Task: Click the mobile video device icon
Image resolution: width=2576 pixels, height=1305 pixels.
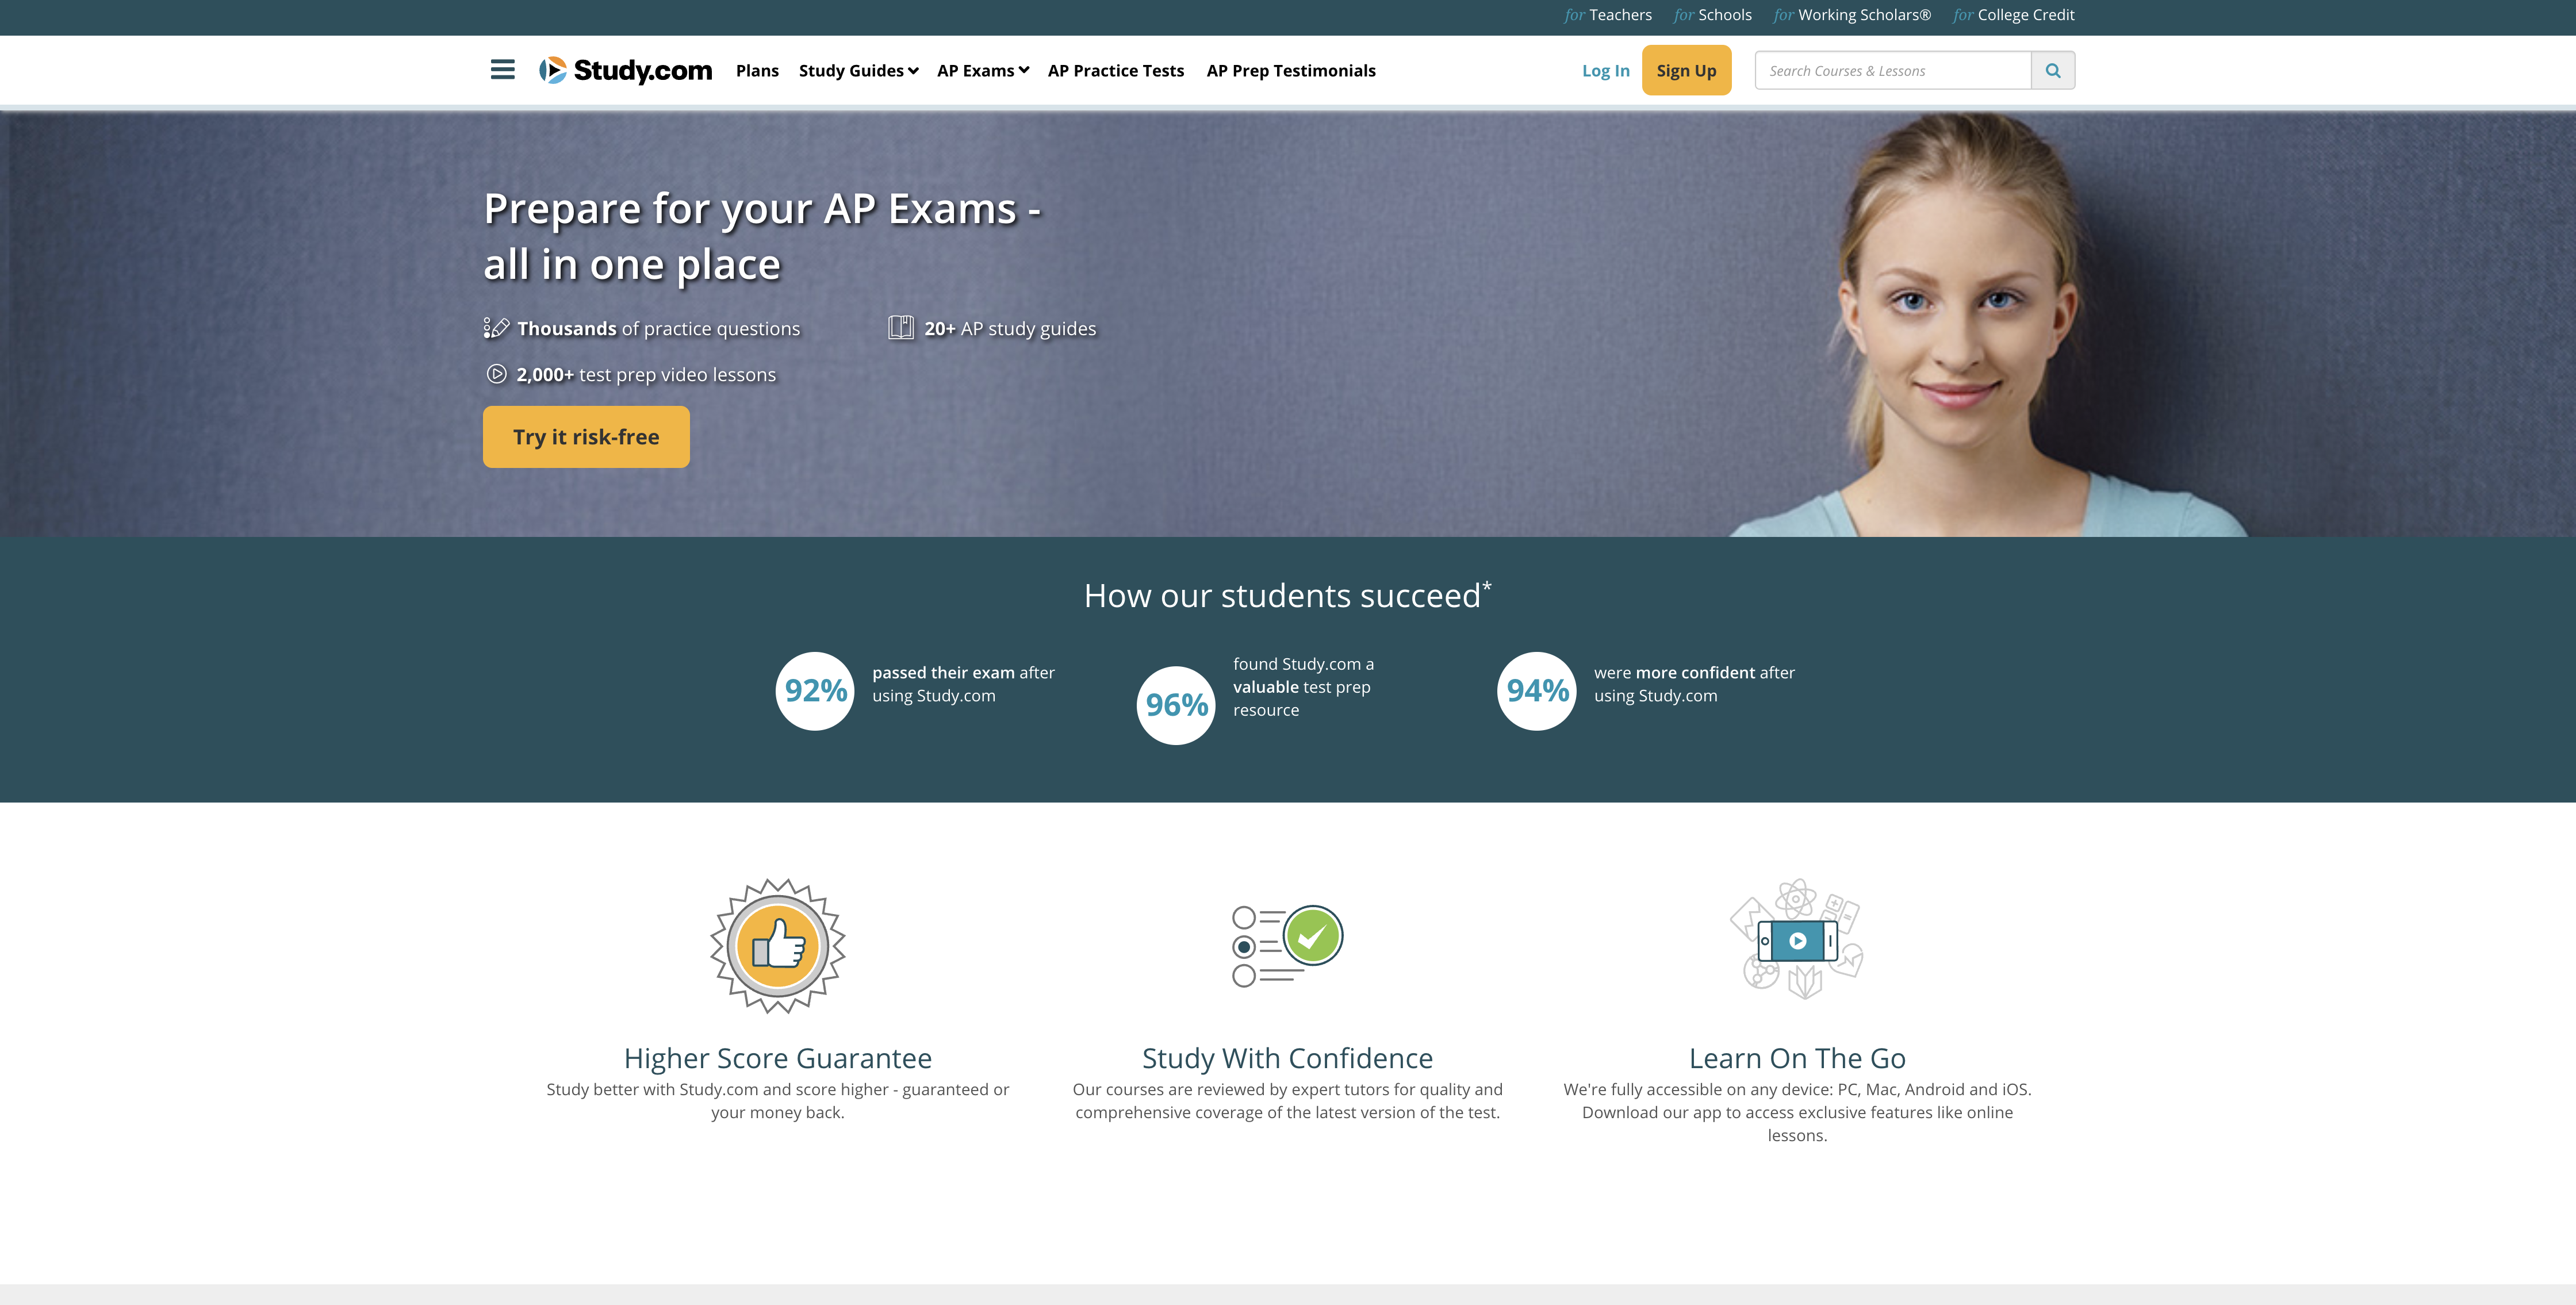Action: (1797, 941)
